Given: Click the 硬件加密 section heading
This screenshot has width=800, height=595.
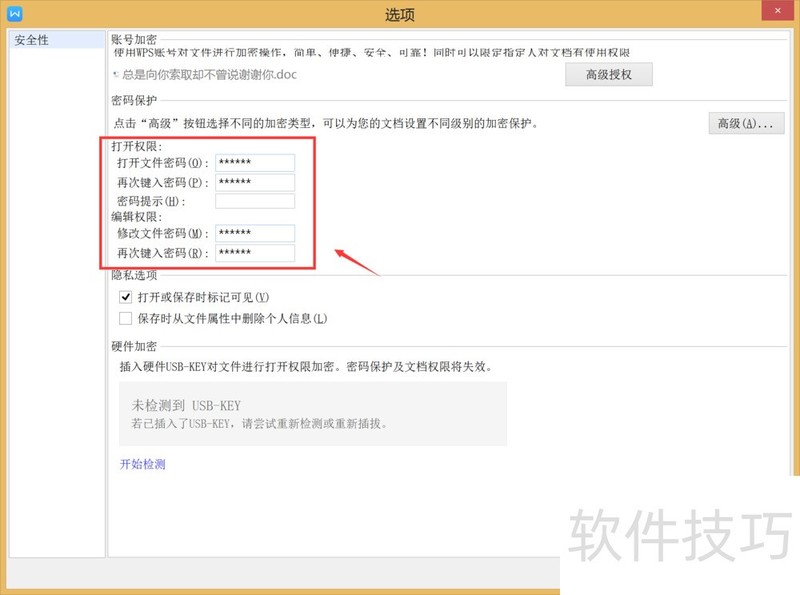Looking at the screenshot, I should click(x=134, y=346).
